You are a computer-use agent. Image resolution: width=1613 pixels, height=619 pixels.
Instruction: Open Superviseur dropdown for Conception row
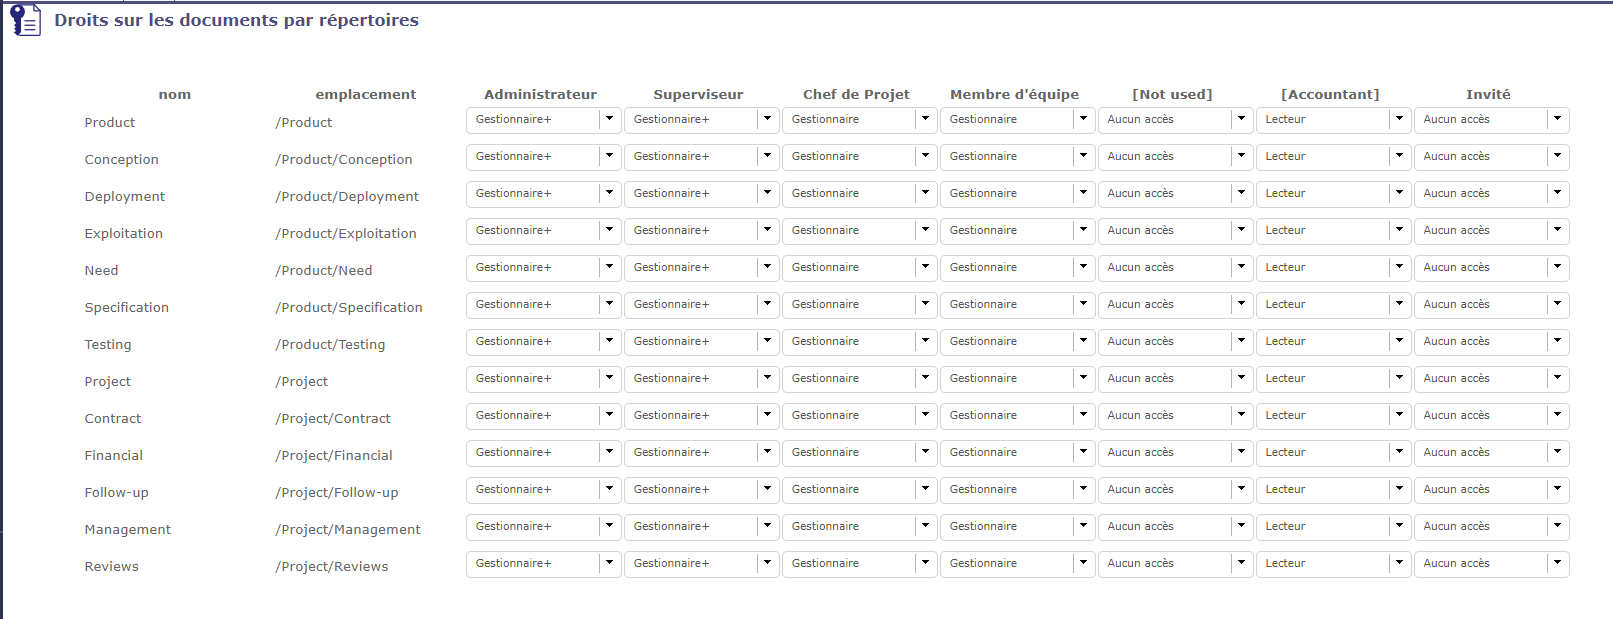pos(701,157)
